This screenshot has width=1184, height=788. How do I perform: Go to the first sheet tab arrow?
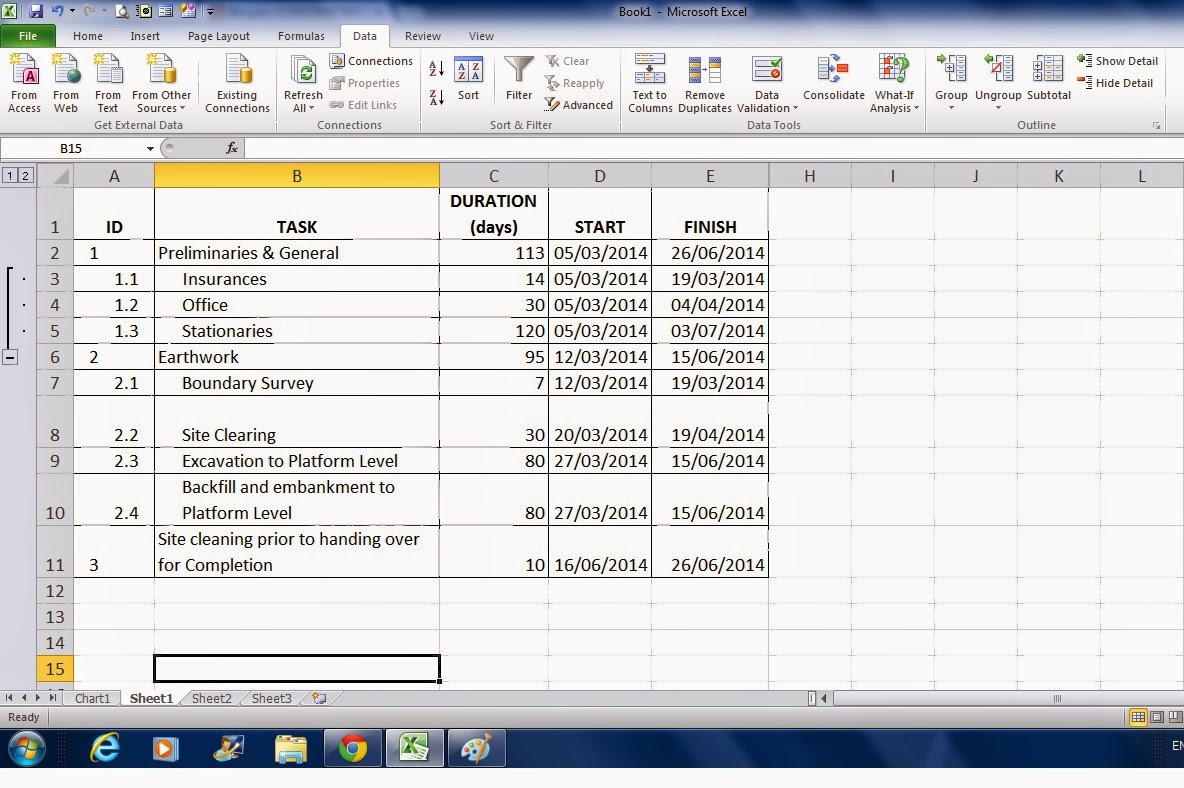pyautogui.click(x=9, y=698)
